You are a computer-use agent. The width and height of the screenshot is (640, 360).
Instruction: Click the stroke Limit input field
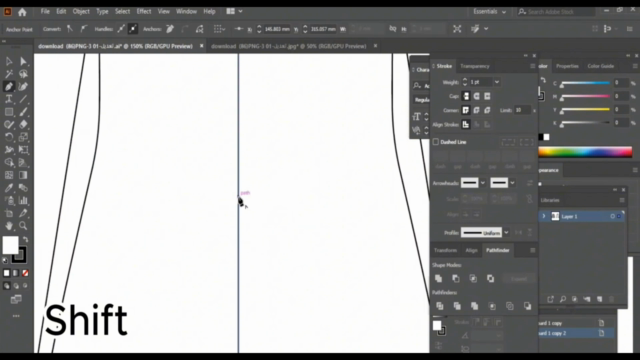click(x=522, y=110)
